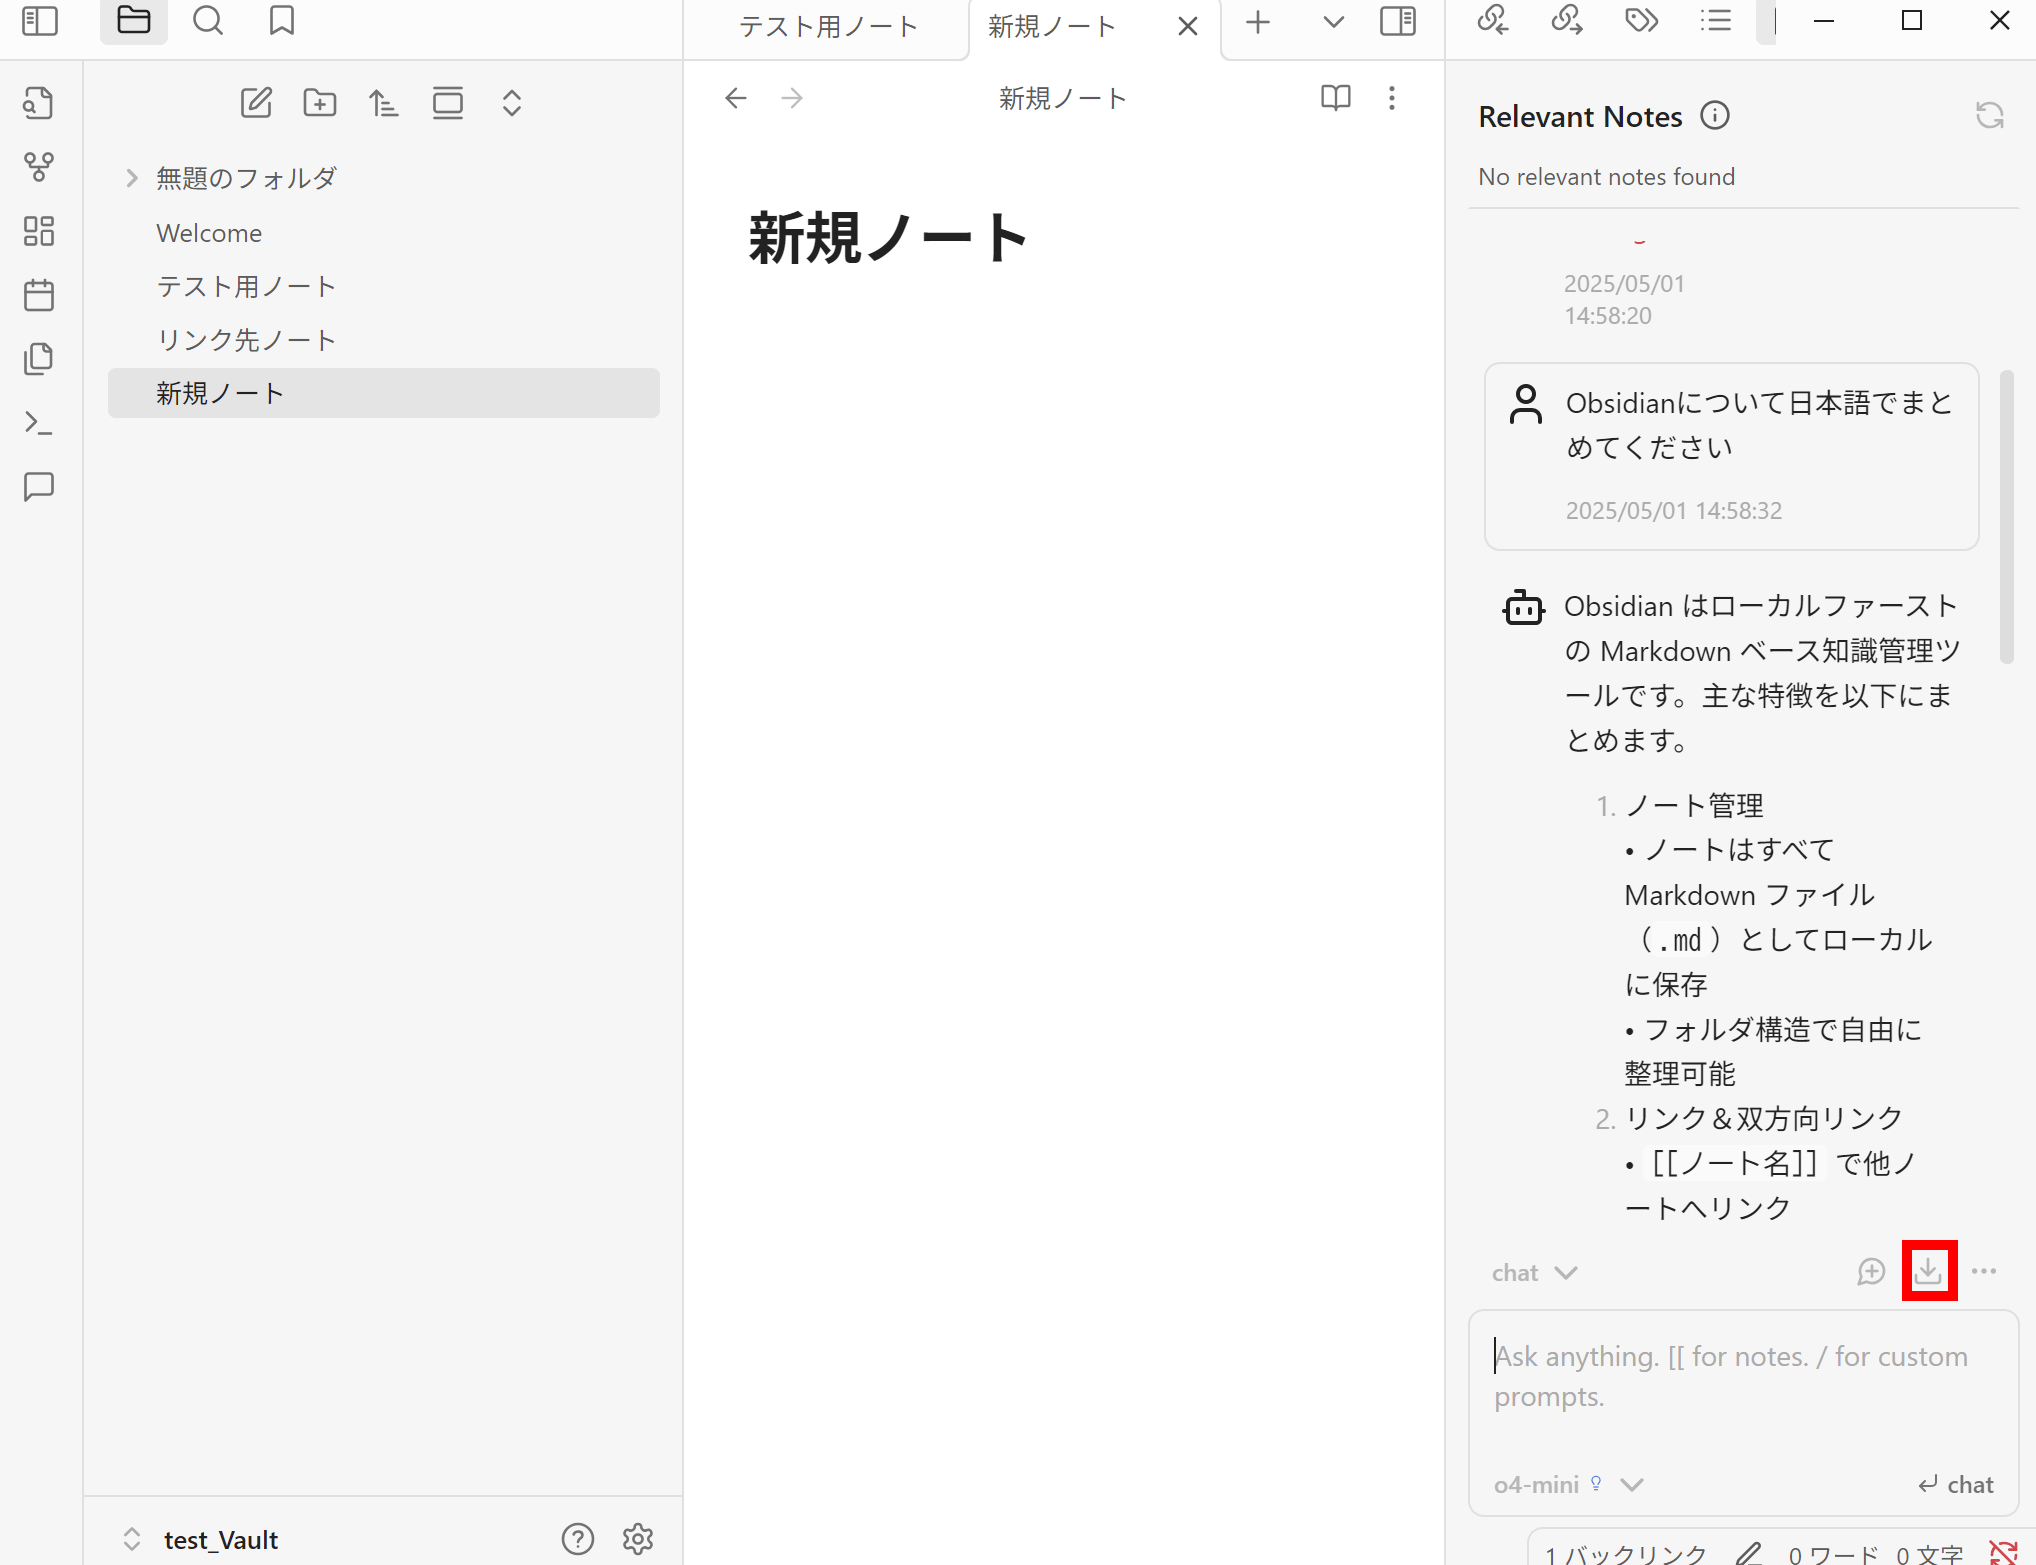The width and height of the screenshot is (2036, 1565).
Task: Click the user message Obsidianについて日本語でまとめてください
Action: tap(1760, 425)
